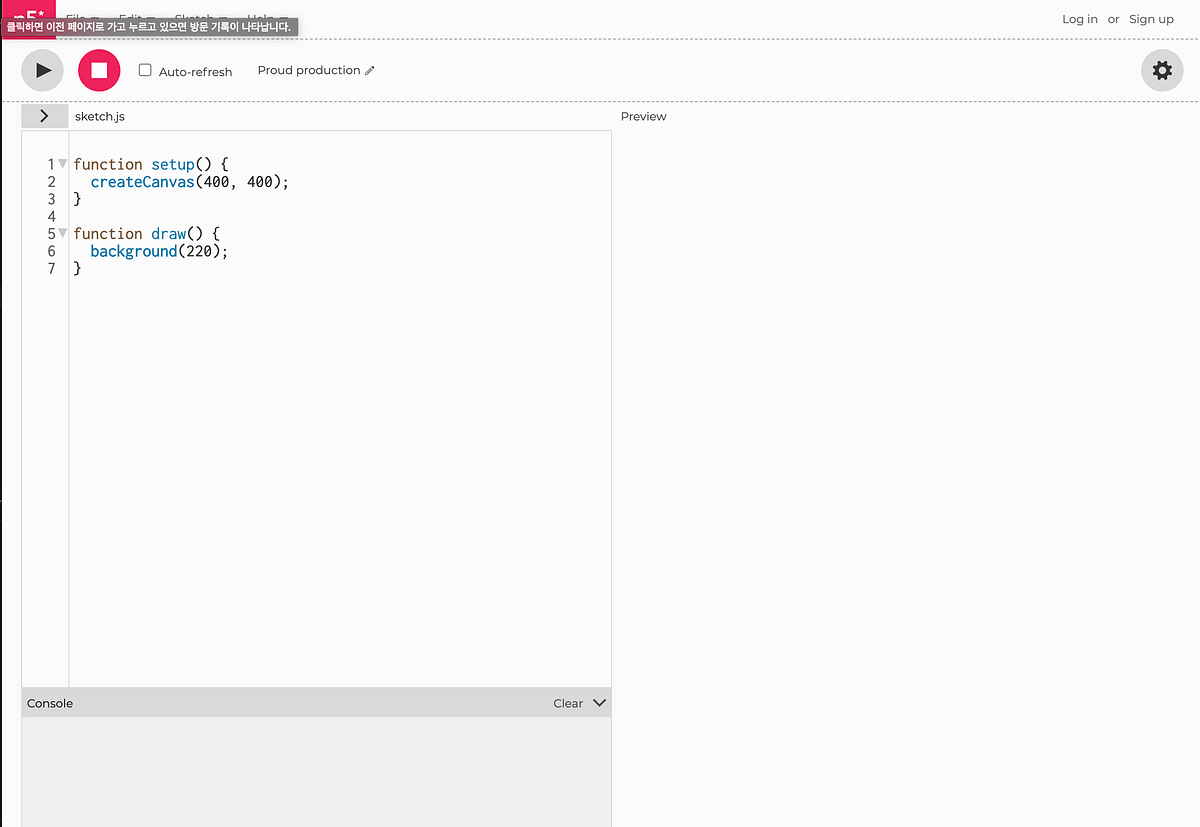Open Settings with the gear icon
Image resolution: width=1200 pixels, height=827 pixels.
click(1162, 70)
